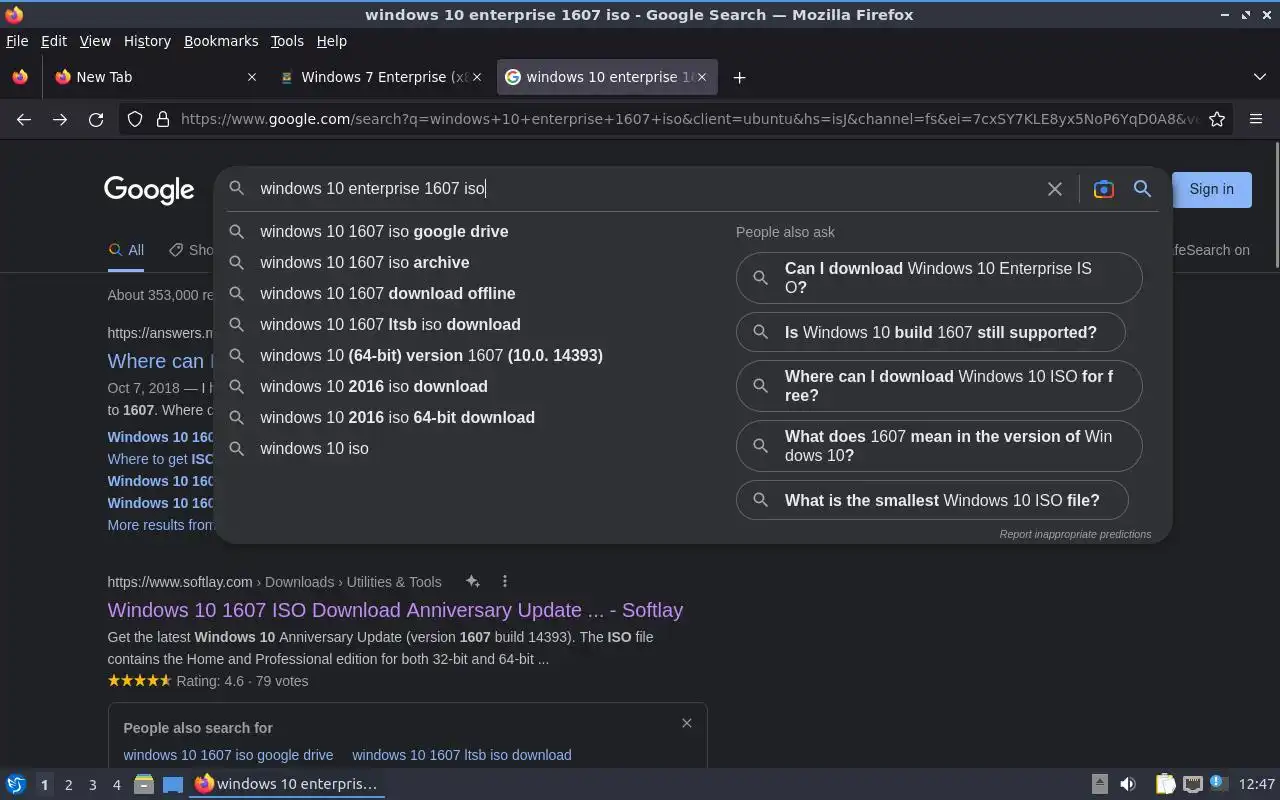Dismiss the People also search for box

click(686, 723)
